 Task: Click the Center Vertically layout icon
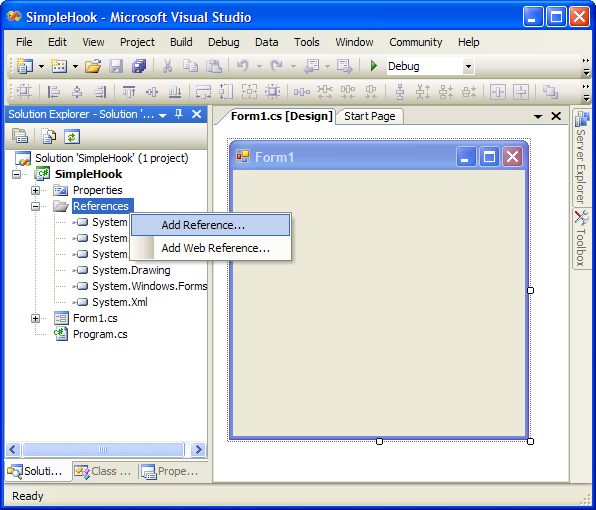(x=521, y=92)
